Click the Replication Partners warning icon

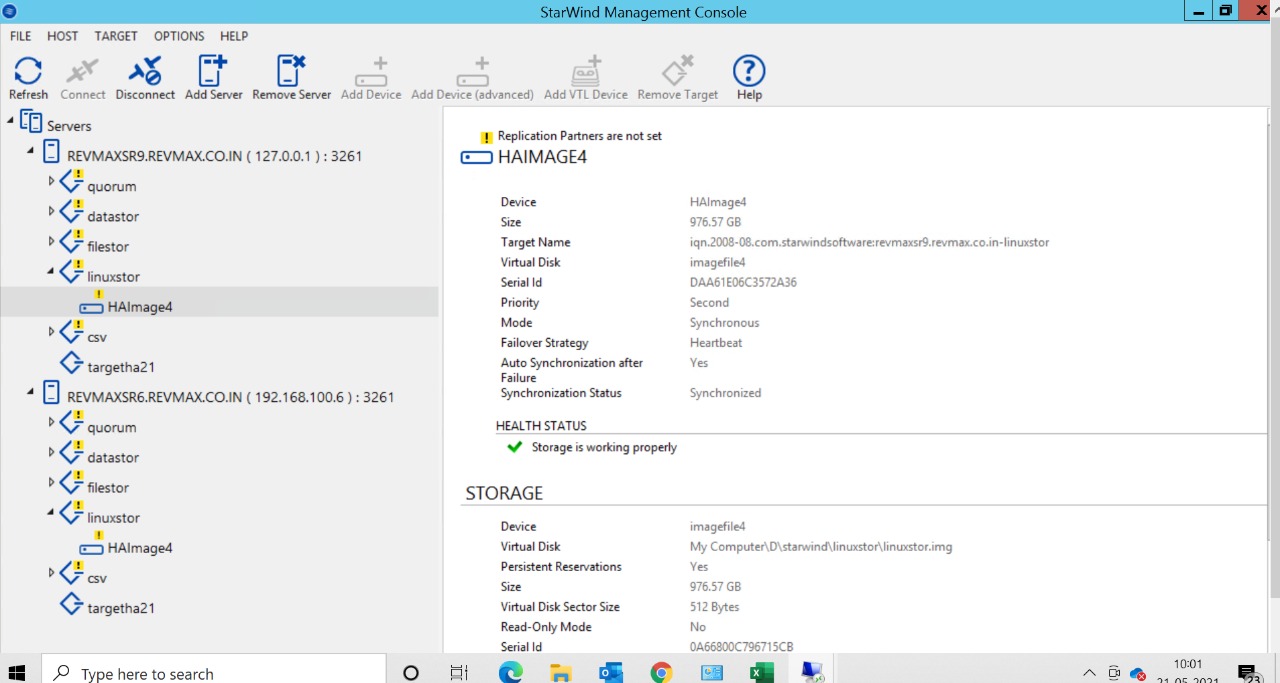click(486, 137)
